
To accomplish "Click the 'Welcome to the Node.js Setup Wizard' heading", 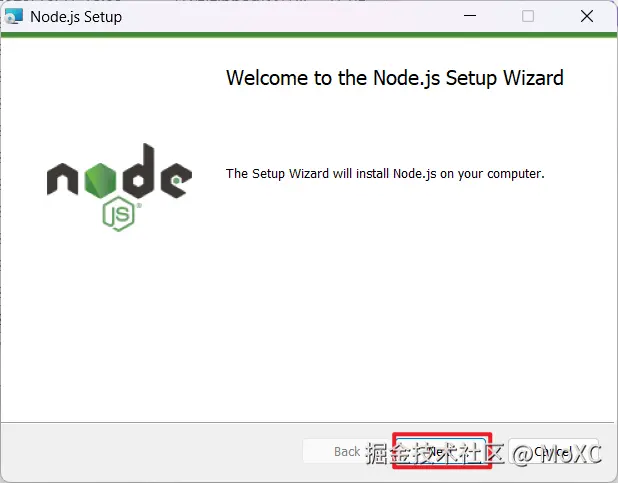I will click(x=395, y=78).
